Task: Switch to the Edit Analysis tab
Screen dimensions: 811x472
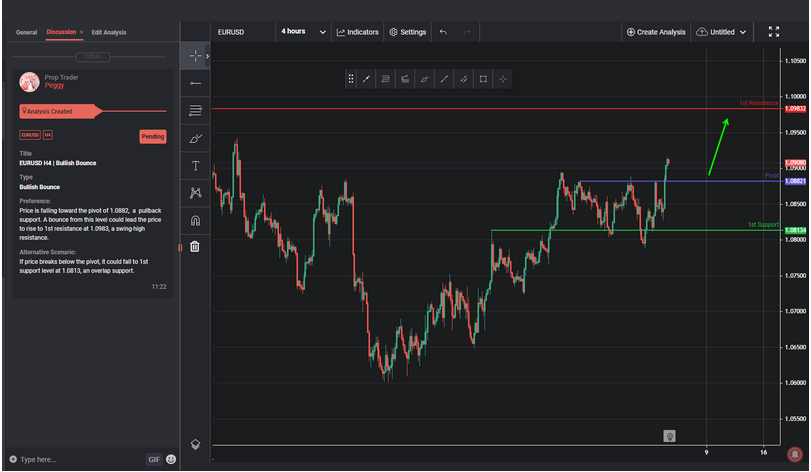Action: coord(109,32)
